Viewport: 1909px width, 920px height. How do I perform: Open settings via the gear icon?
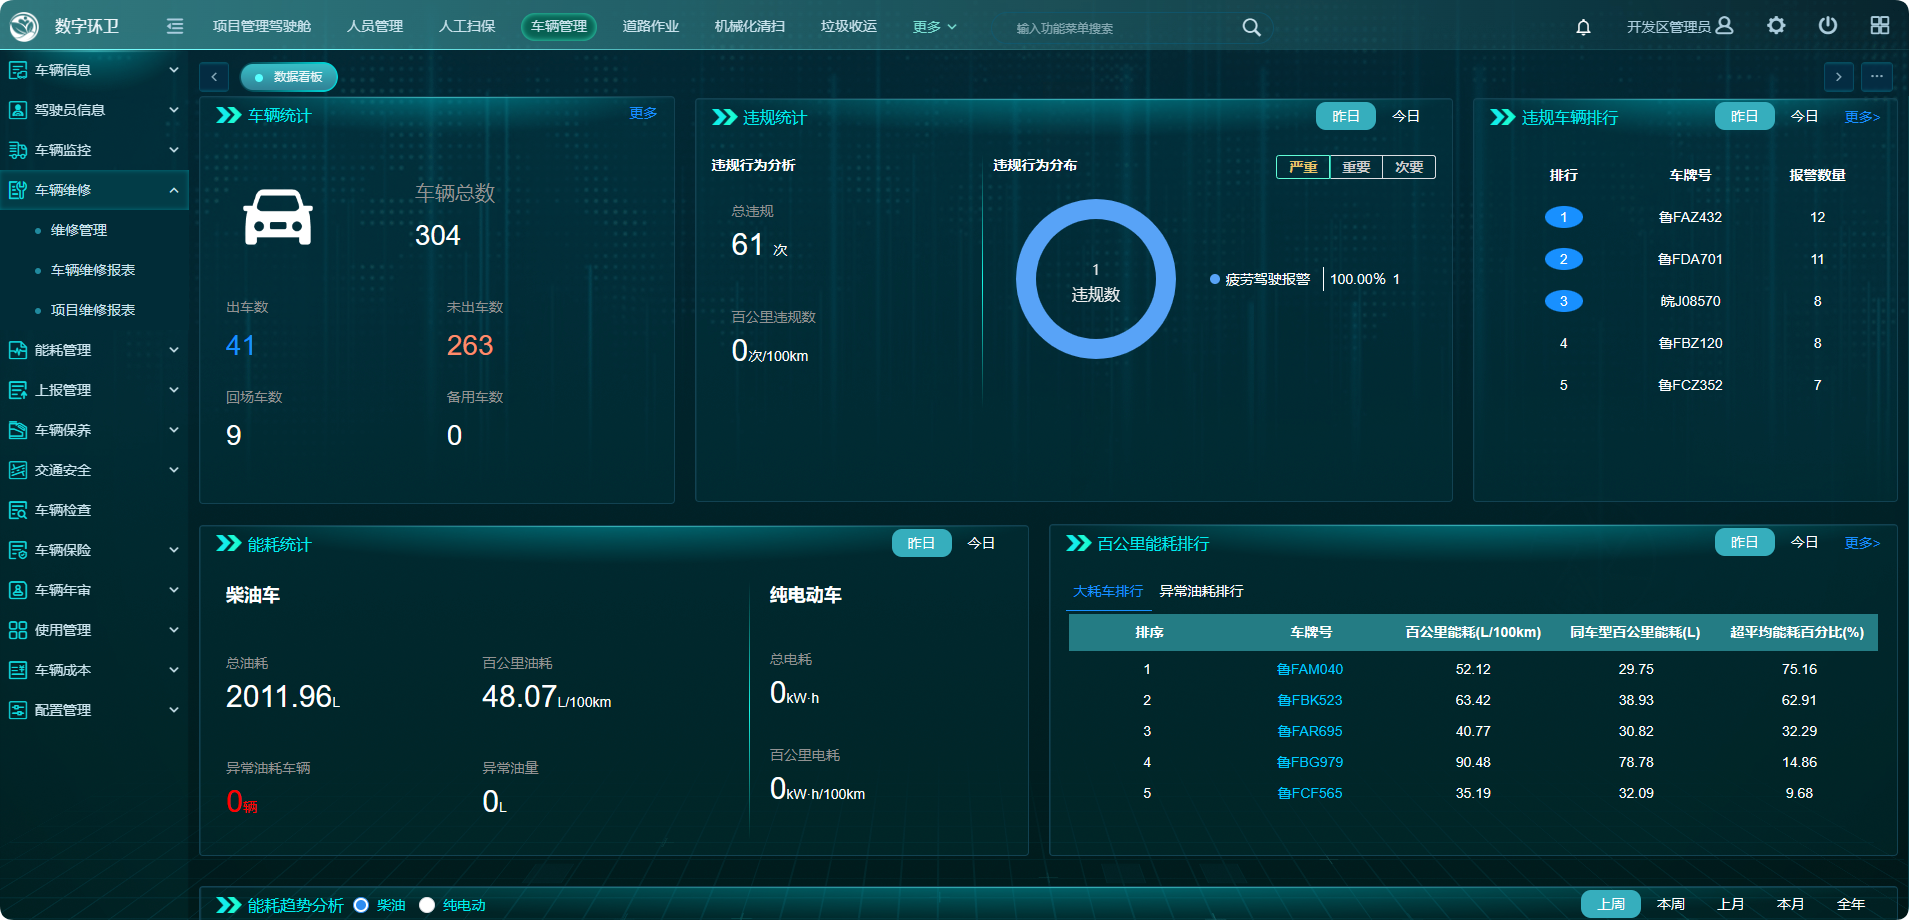[1776, 26]
